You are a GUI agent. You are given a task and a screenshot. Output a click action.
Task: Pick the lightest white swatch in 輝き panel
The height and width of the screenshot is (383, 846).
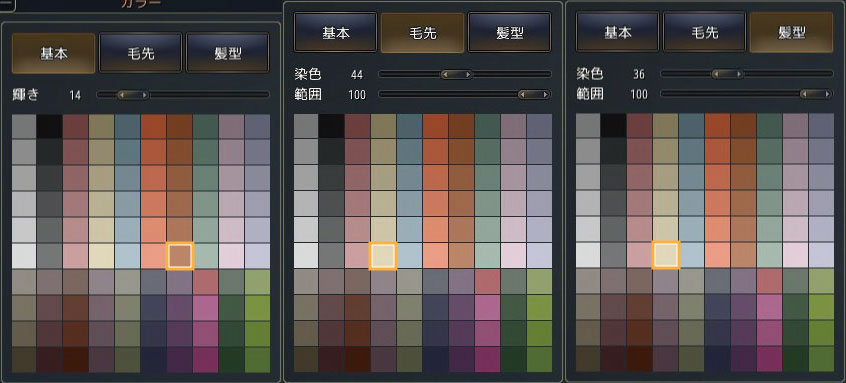pos(24,256)
